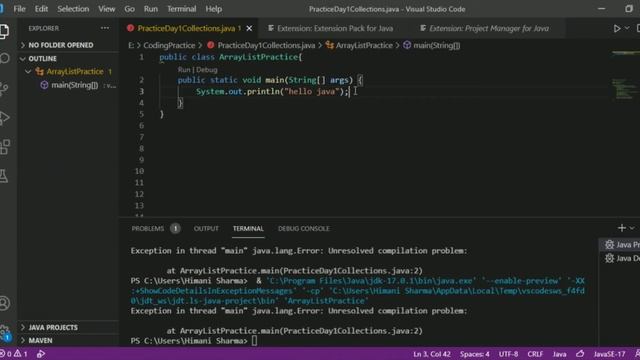Open the Run menu
The image size is (640, 360).
click(x=151, y=9)
